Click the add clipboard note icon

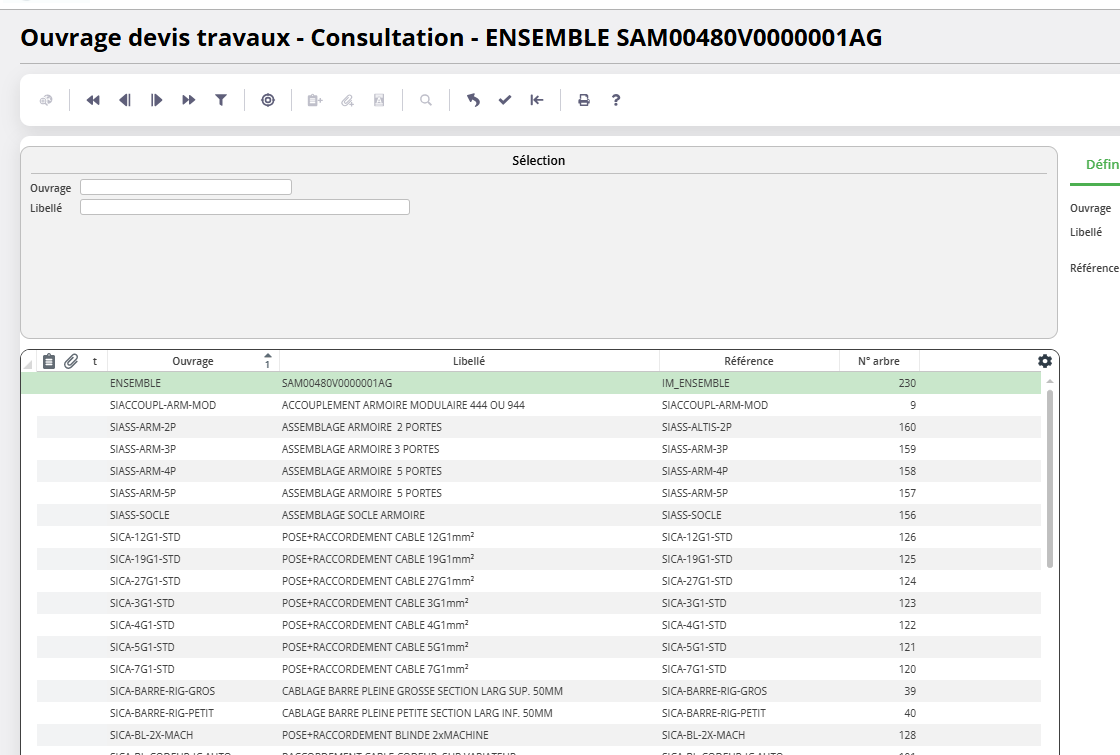coord(315,100)
